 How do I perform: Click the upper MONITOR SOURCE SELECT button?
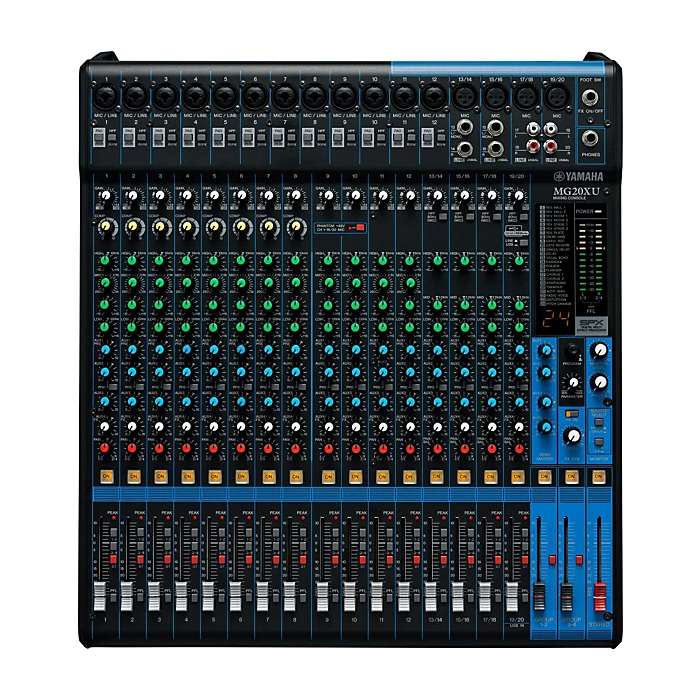pyautogui.click(x=599, y=422)
